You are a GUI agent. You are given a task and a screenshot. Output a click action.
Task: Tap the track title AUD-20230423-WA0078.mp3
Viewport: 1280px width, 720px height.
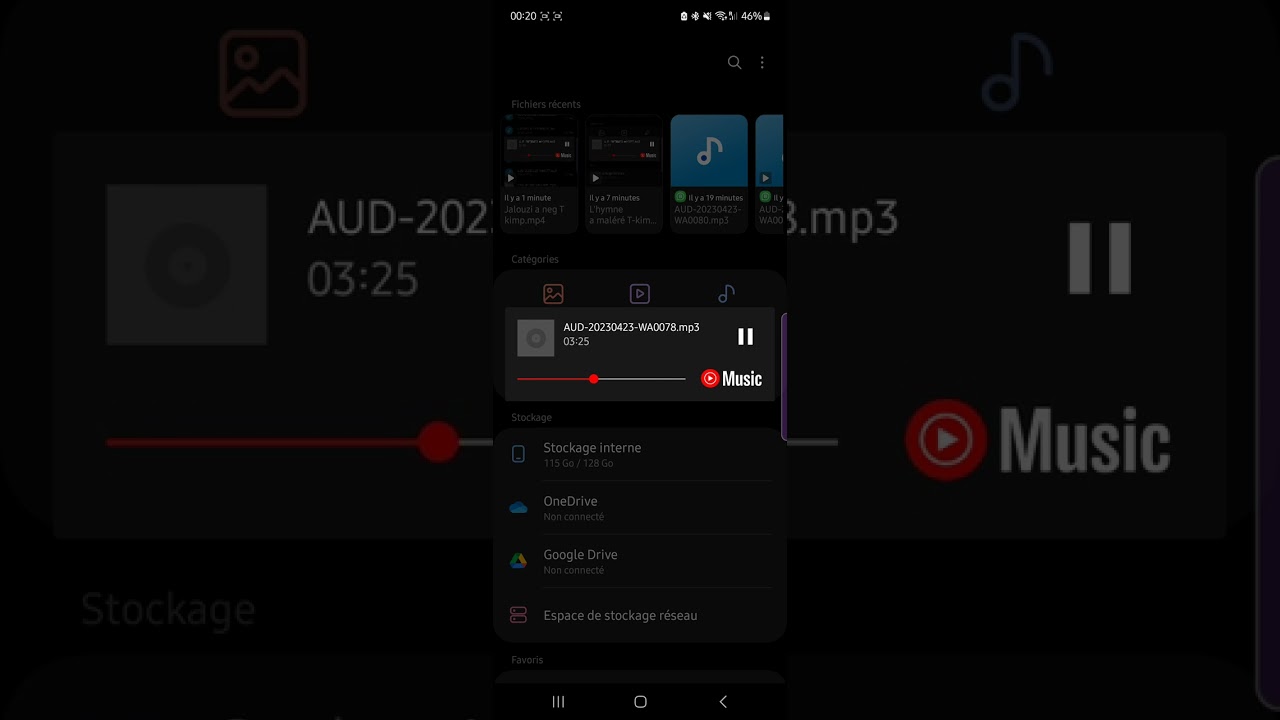click(631, 327)
